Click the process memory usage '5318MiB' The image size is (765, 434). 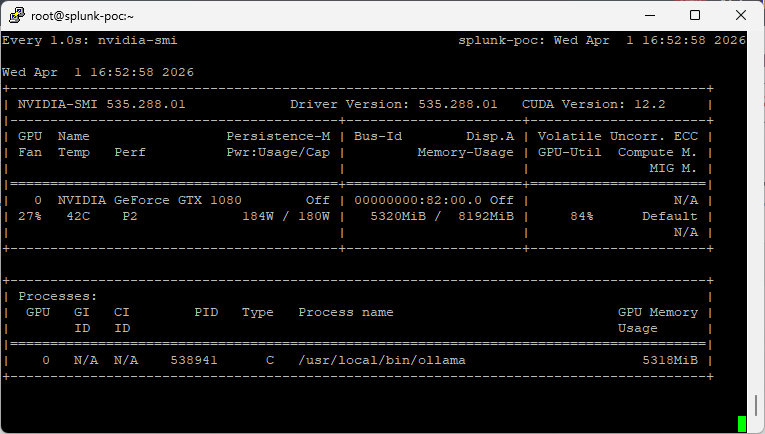670,360
